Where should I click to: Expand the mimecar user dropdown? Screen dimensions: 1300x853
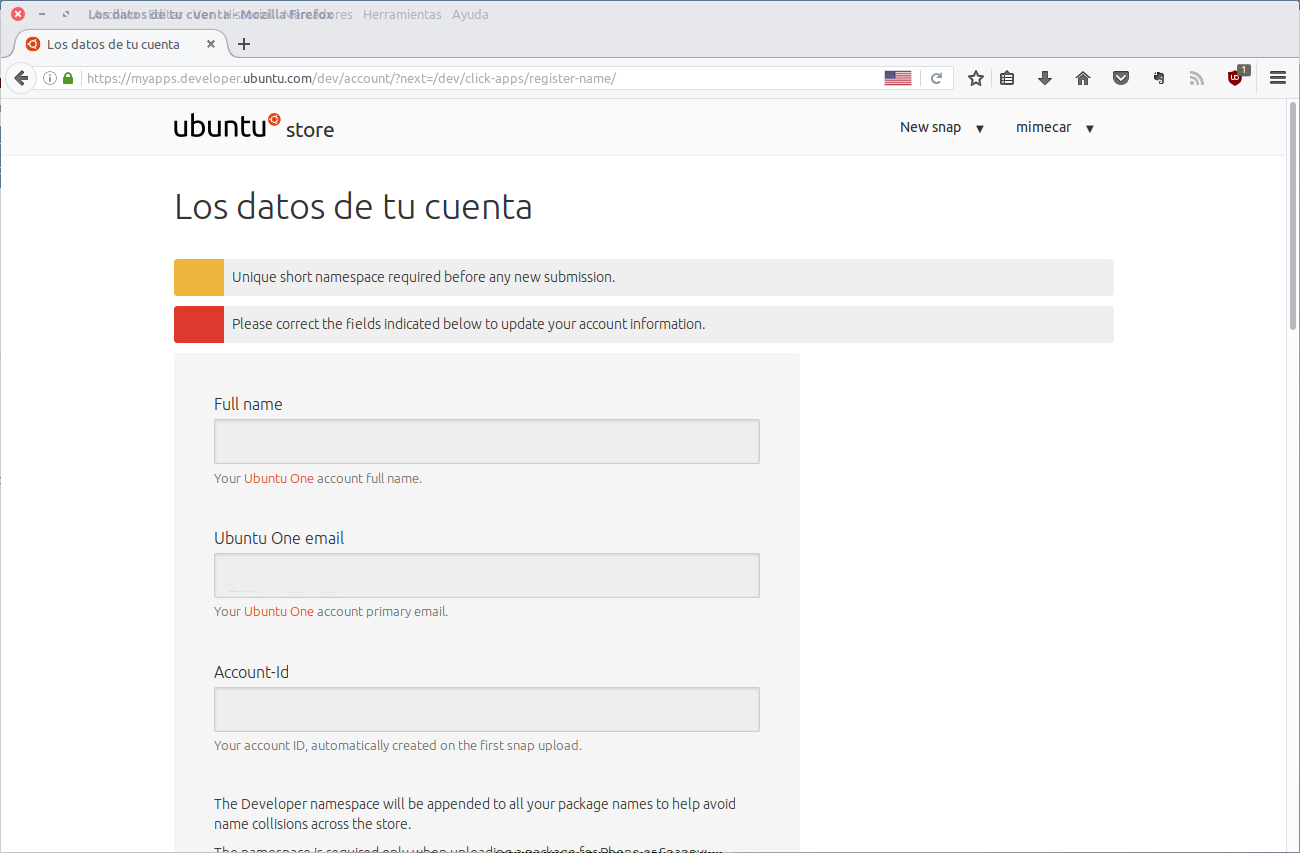[x=1055, y=127]
